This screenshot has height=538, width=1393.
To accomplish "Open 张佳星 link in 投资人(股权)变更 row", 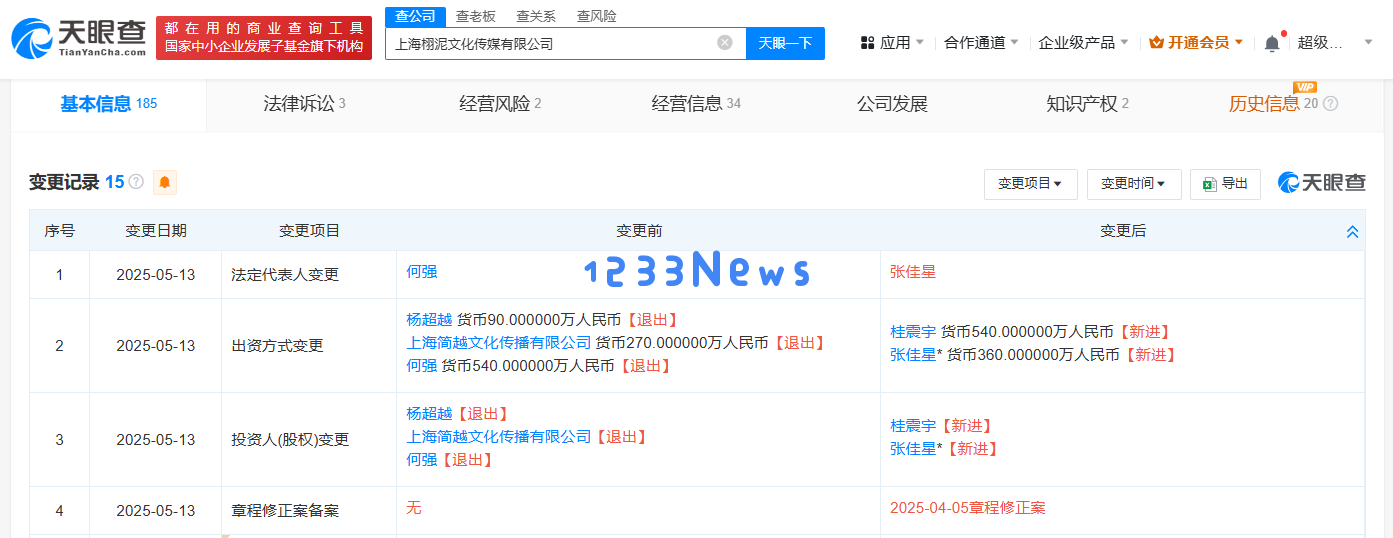I will coord(913,449).
